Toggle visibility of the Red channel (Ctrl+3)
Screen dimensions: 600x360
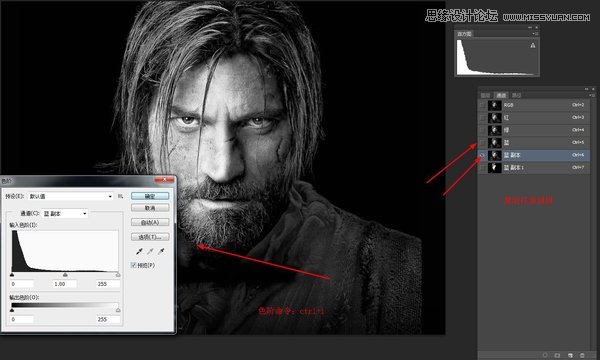483,118
